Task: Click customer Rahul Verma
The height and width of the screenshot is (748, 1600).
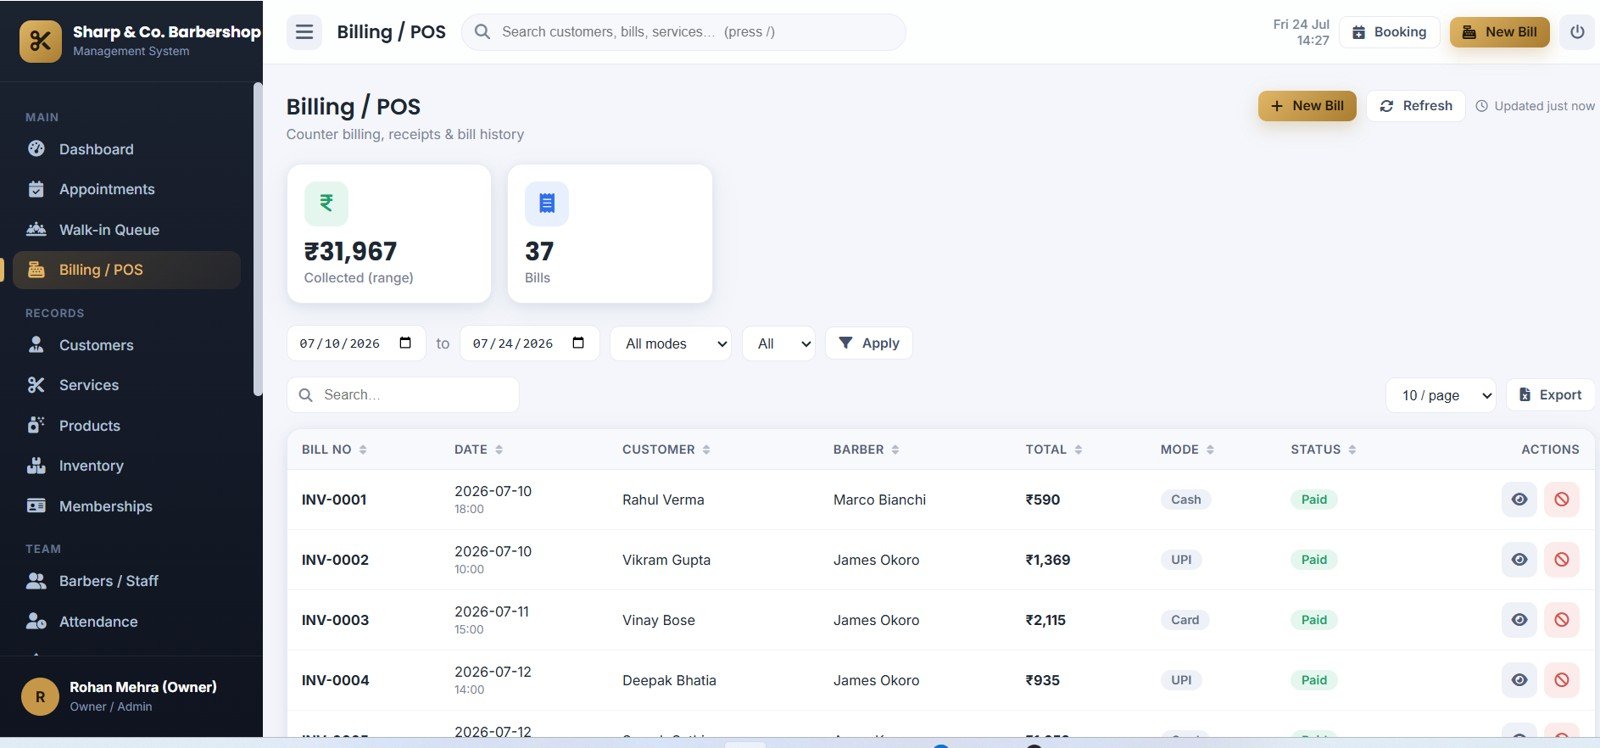Action: click(x=663, y=500)
